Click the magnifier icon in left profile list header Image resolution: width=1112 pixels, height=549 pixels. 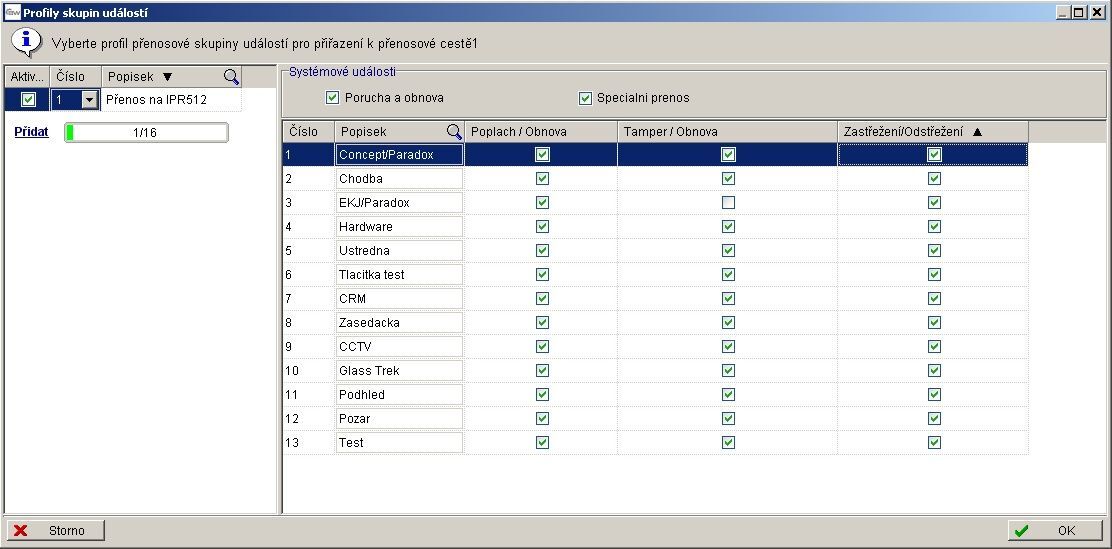click(231, 77)
